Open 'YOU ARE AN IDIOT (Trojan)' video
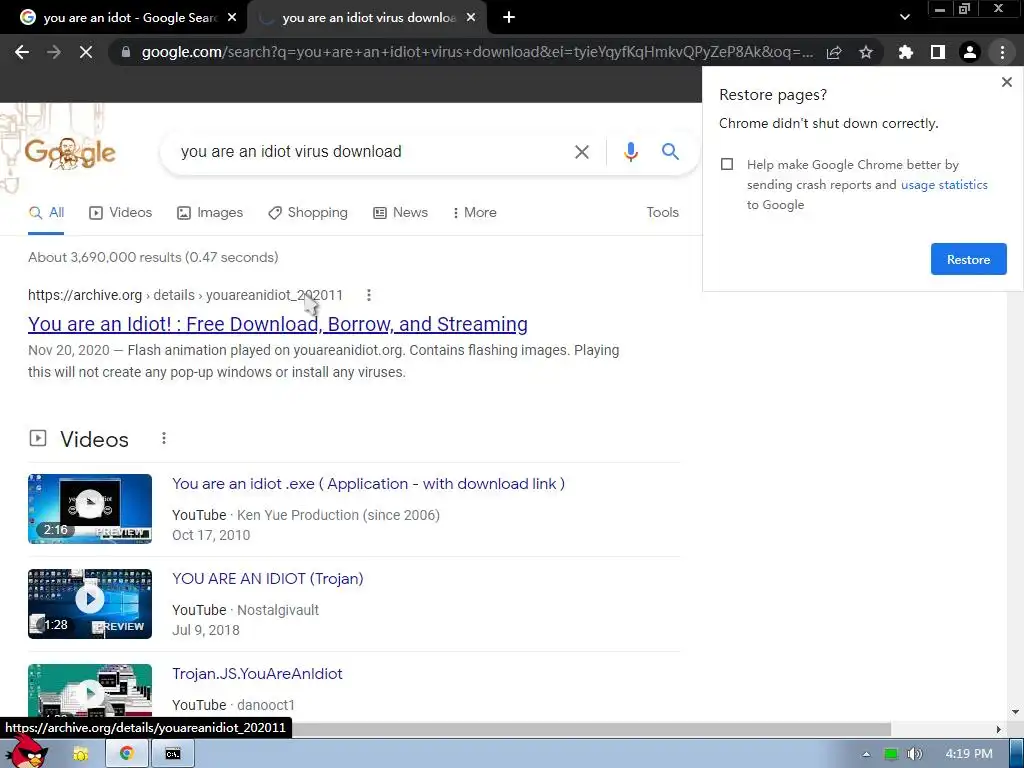 pos(268,579)
